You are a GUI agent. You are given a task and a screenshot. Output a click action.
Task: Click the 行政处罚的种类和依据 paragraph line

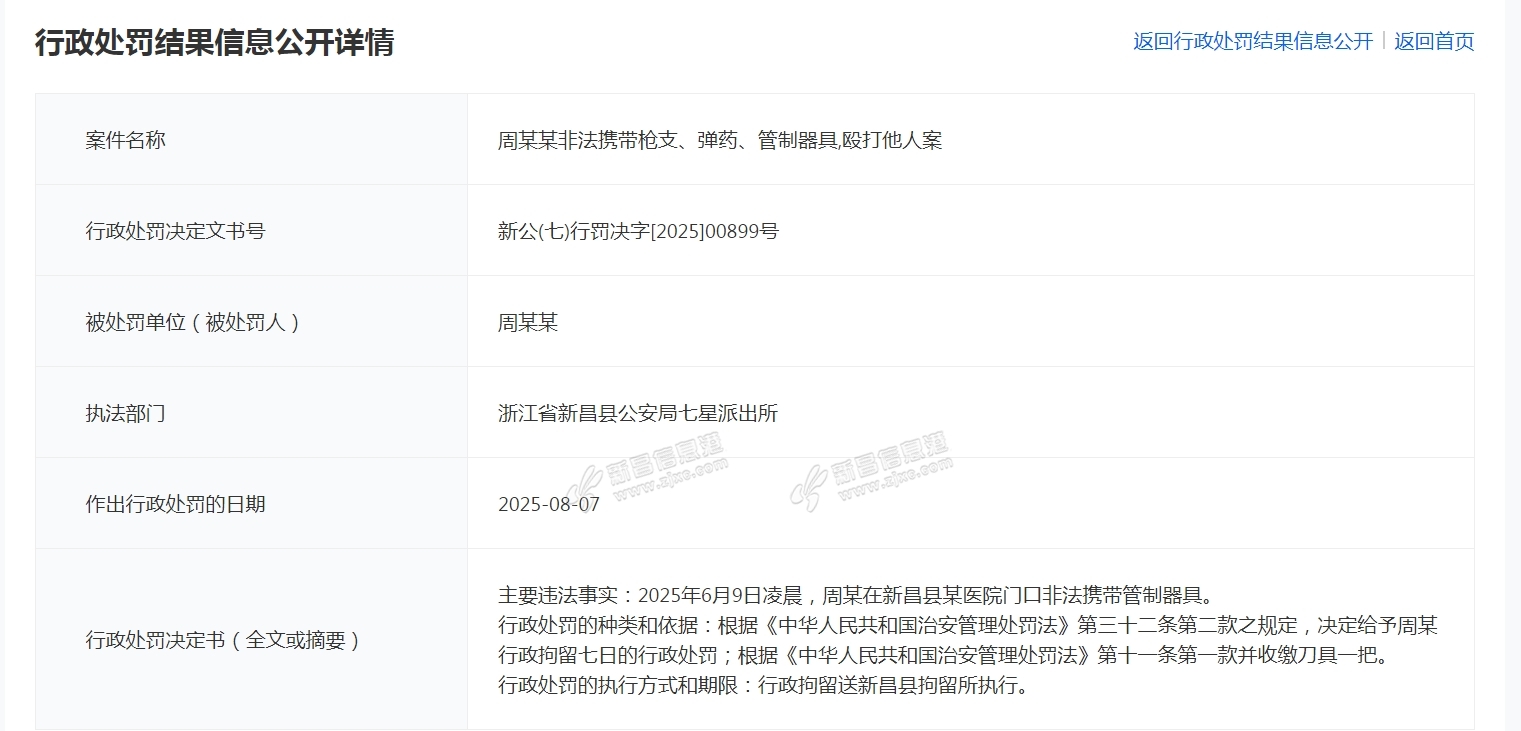click(967, 626)
